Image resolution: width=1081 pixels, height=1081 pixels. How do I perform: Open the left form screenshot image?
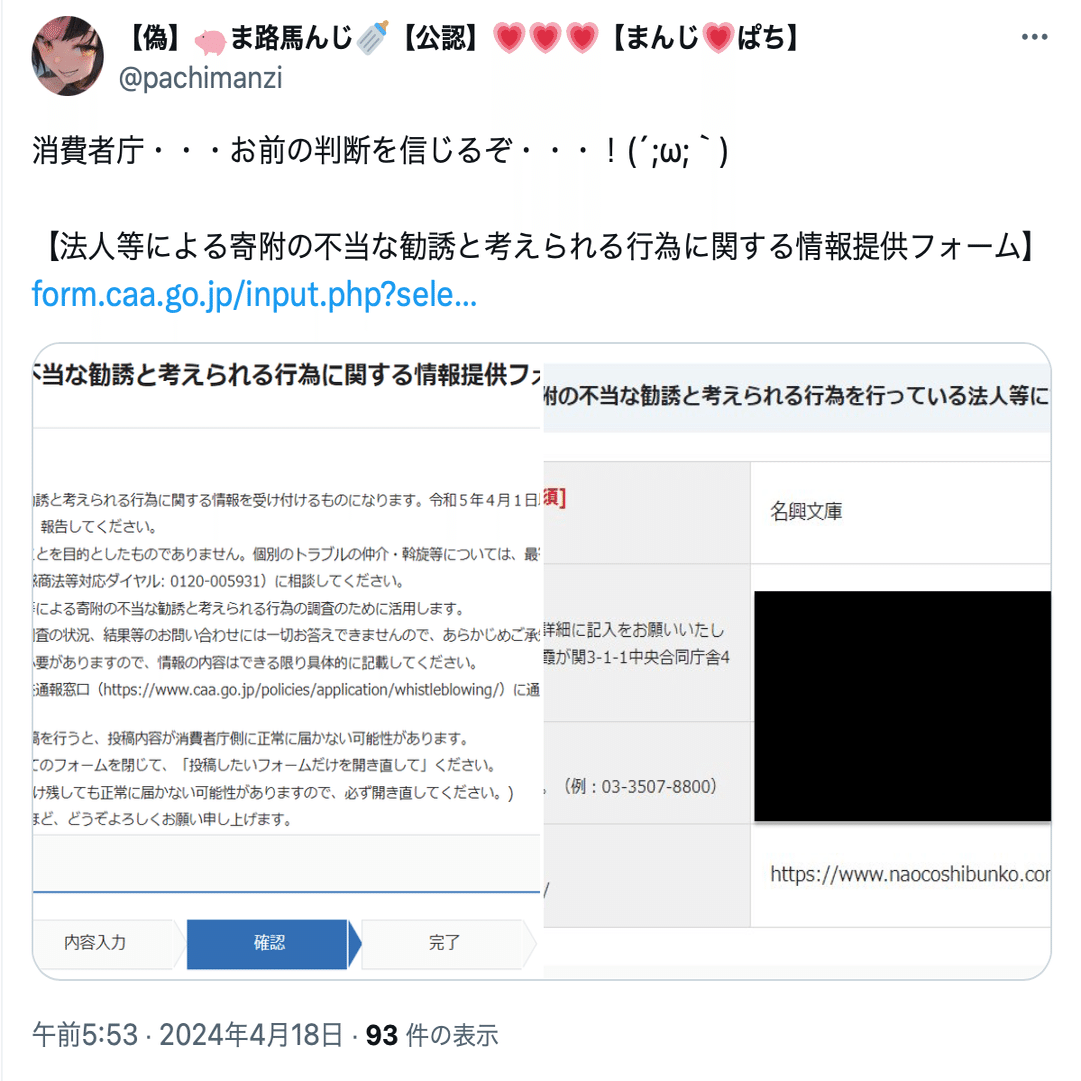[287, 661]
